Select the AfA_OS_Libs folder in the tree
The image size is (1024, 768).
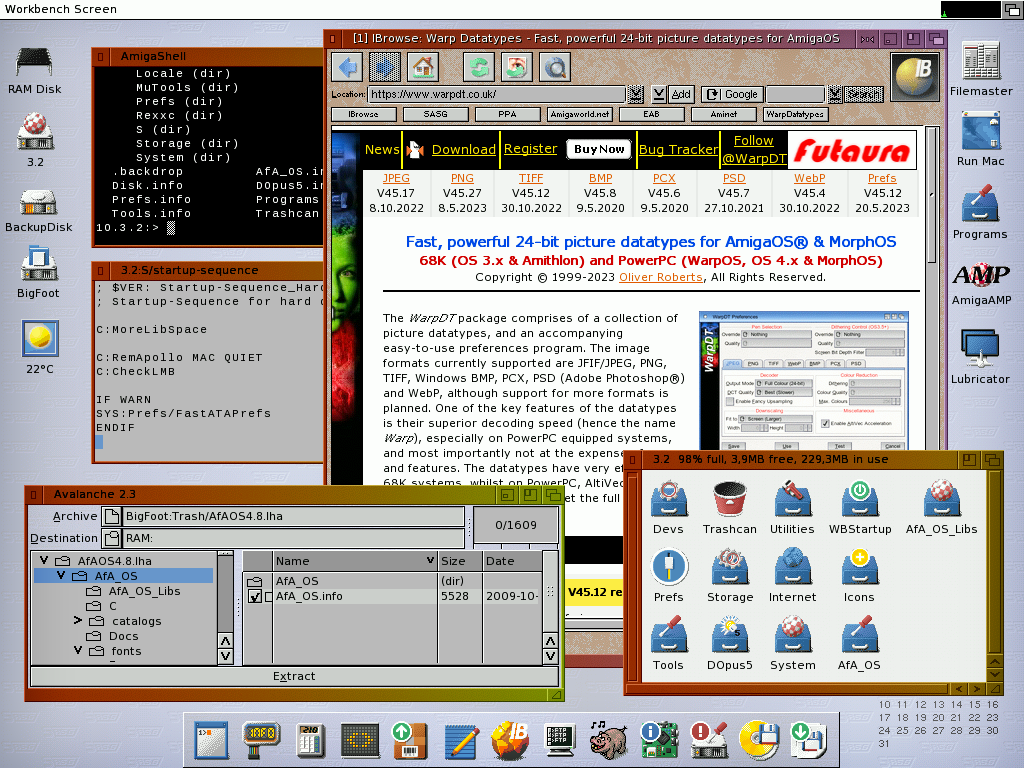(144, 591)
